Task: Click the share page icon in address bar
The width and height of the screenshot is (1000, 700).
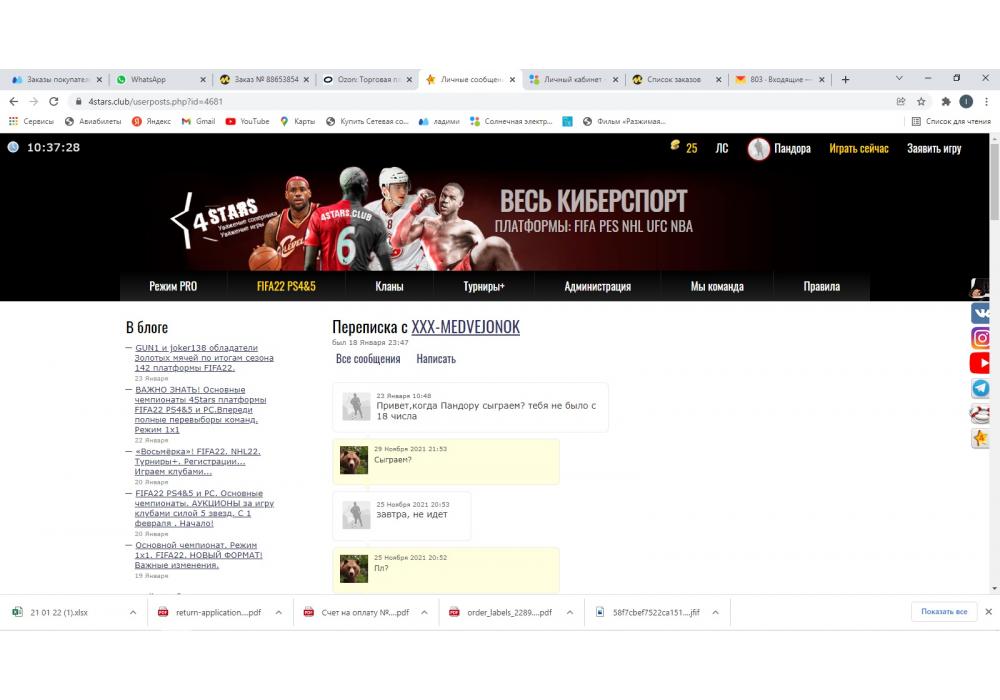Action: (901, 101)
